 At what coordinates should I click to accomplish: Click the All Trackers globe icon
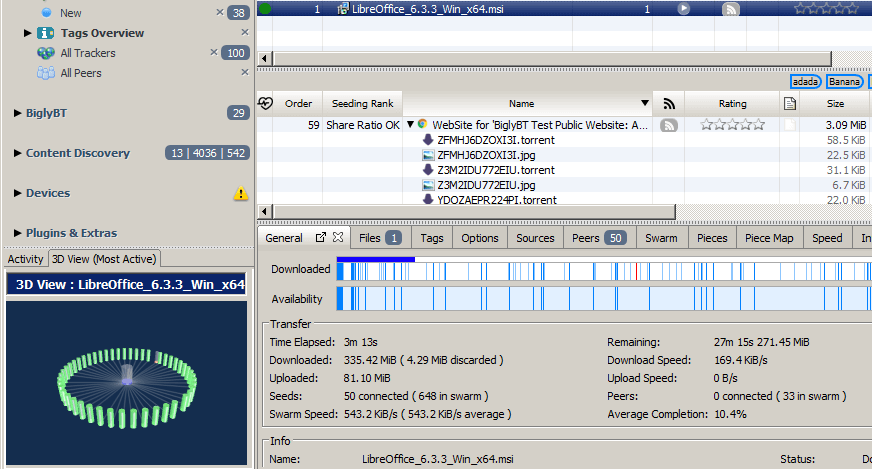(46, 53)
